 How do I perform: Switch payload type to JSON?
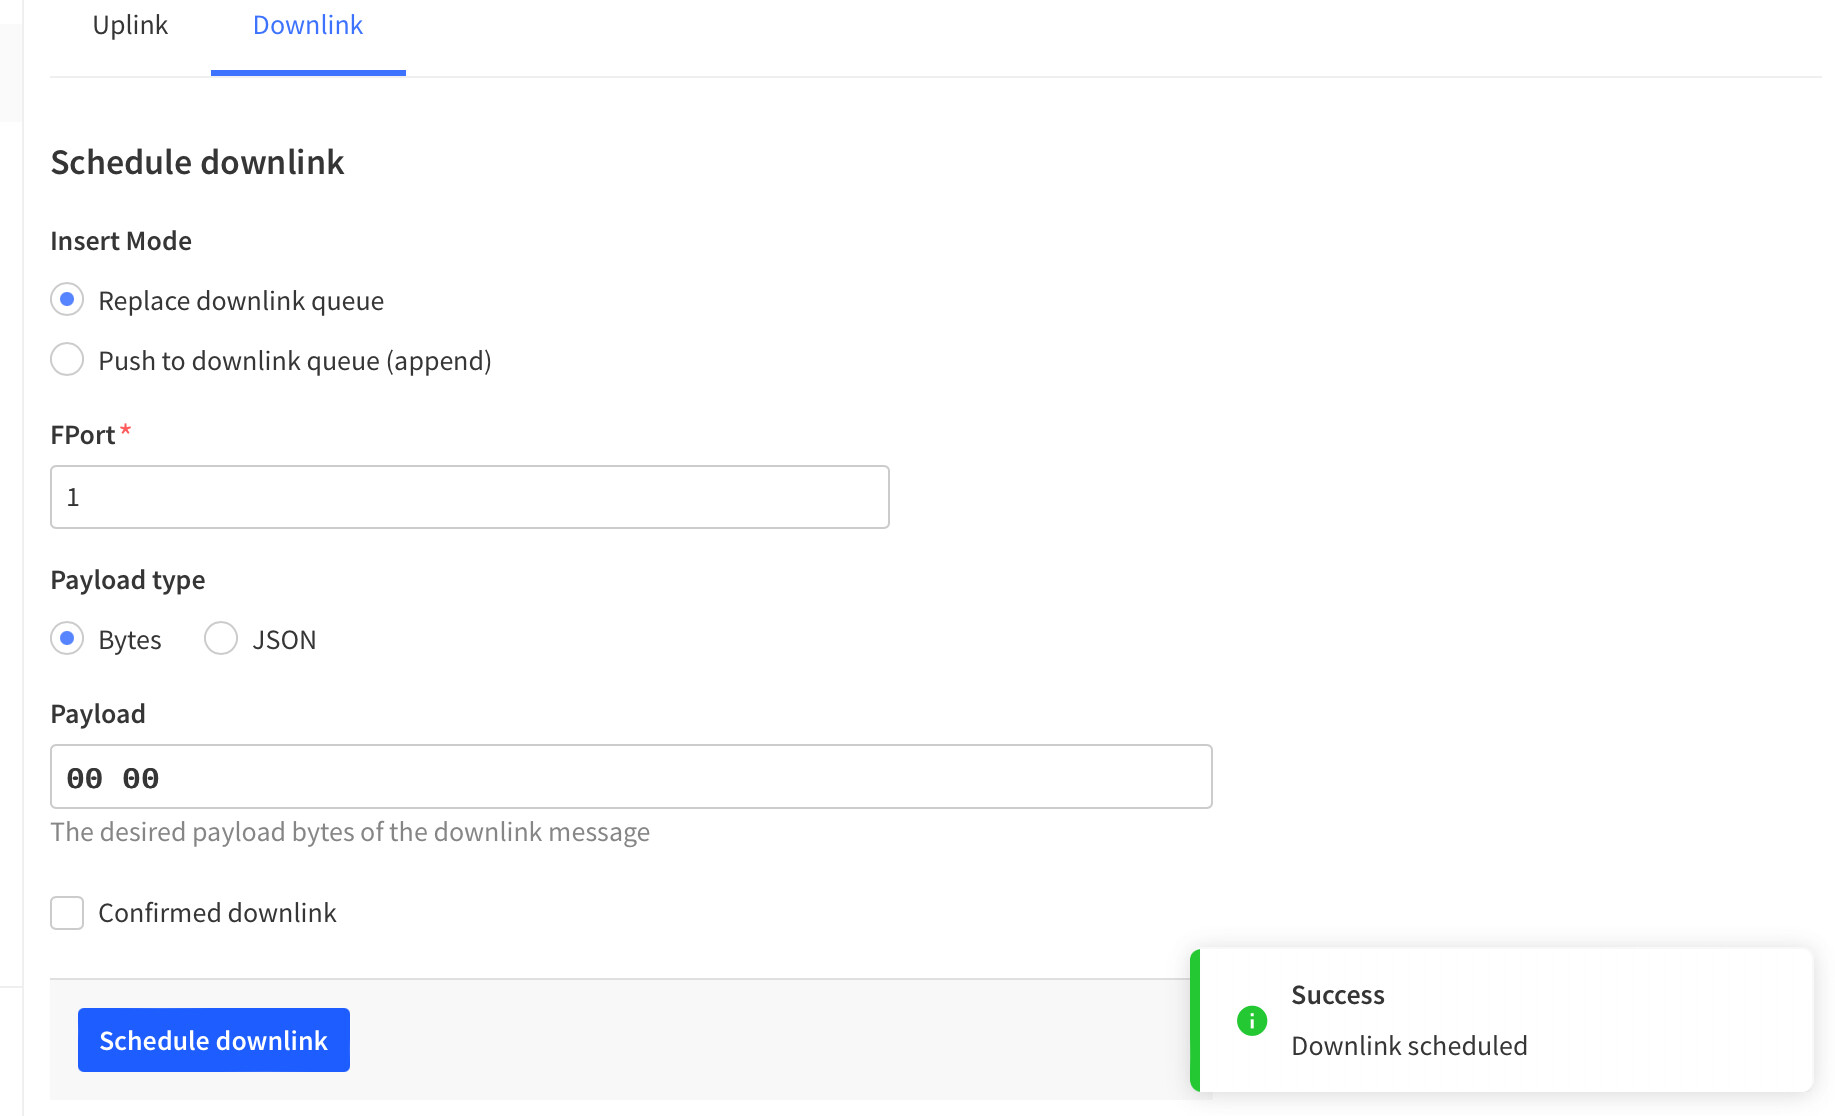221,639
